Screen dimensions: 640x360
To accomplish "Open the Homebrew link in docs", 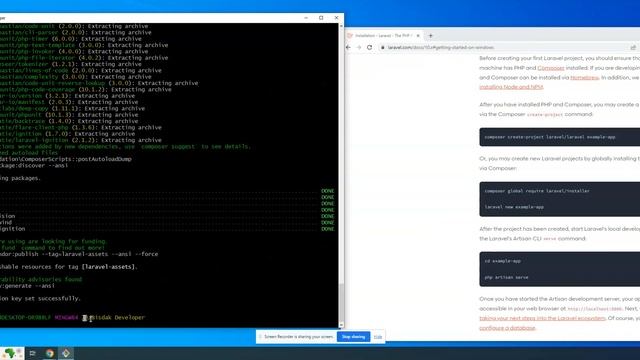I will point(584,77).
